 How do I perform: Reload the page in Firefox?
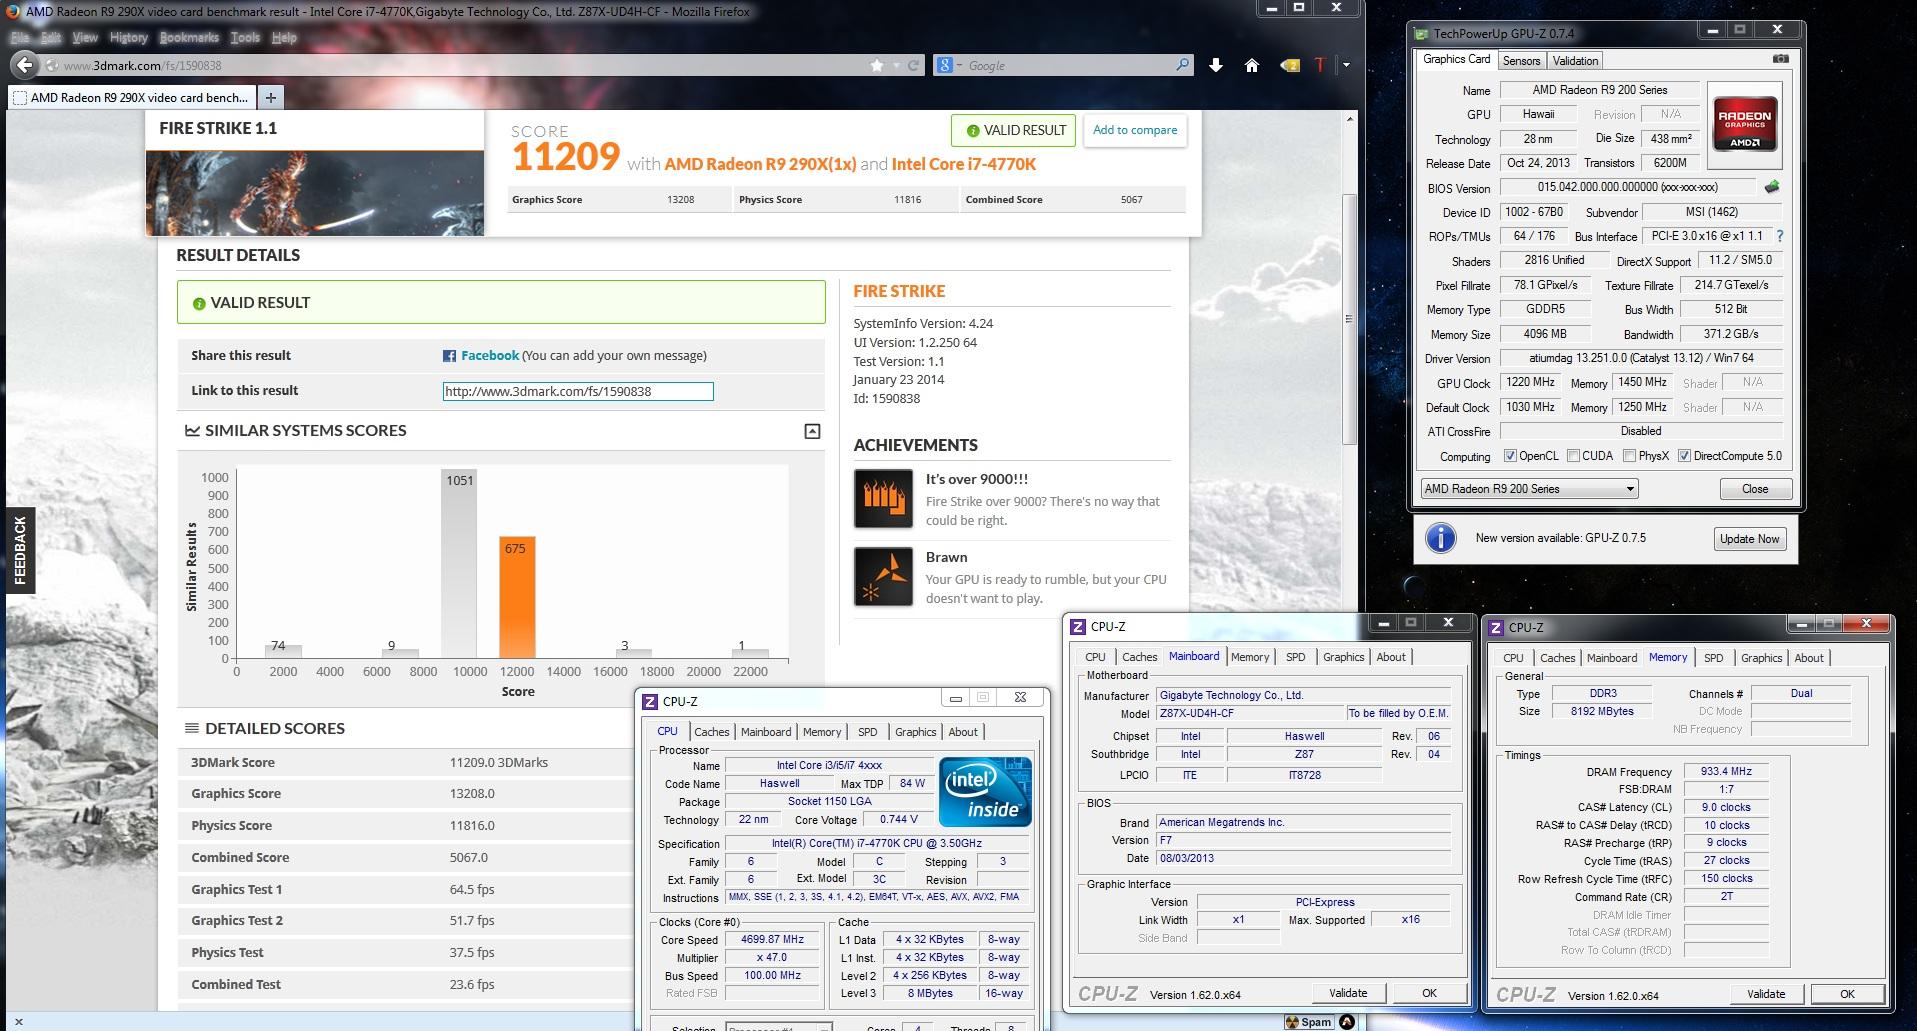(x=913, y=66)
